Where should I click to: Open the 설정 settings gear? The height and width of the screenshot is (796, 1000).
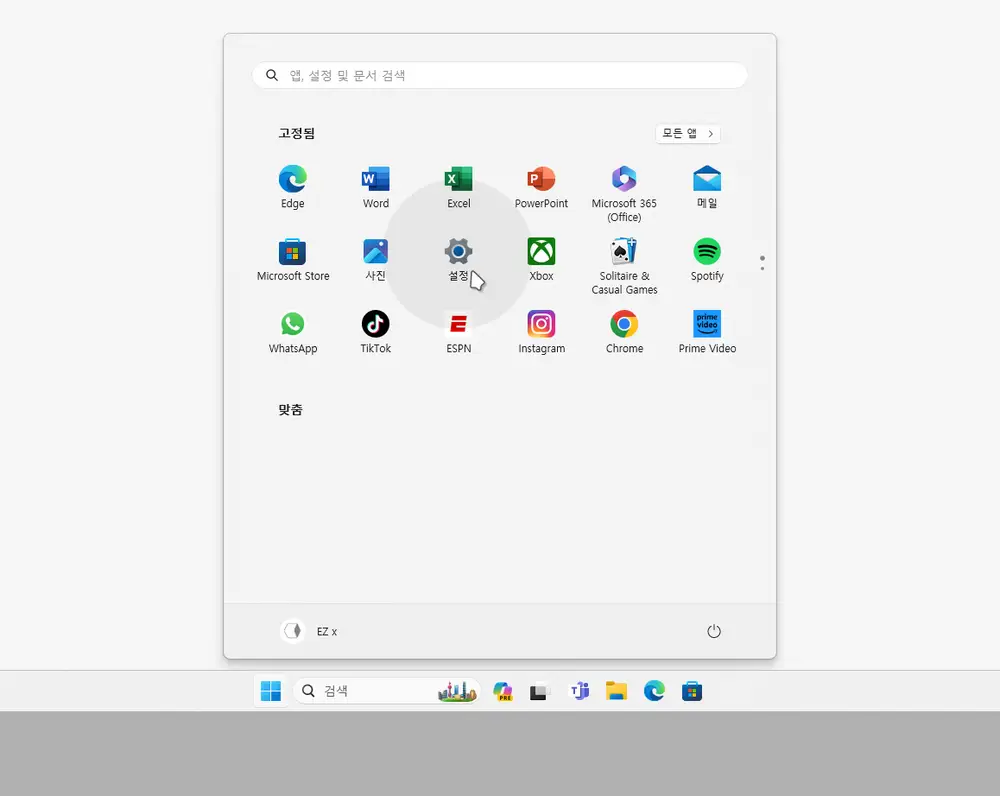pos(459,259)
